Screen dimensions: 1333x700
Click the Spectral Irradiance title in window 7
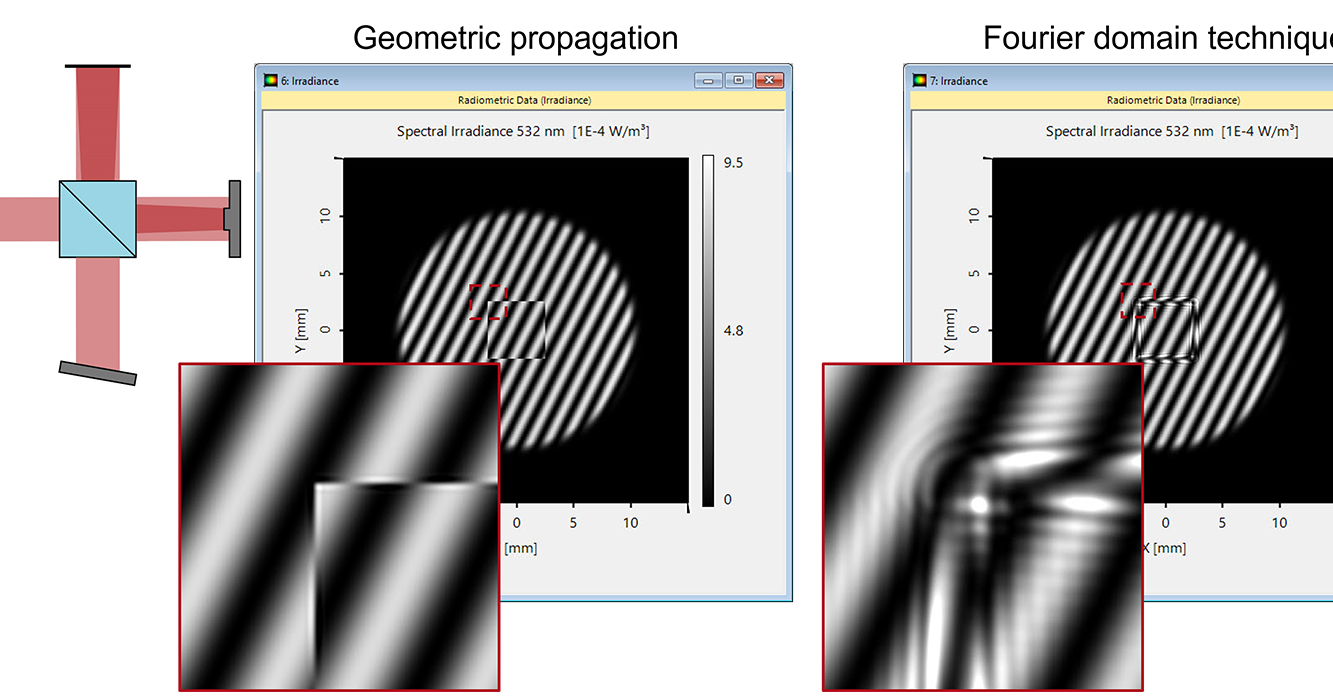click(x=1172, y=132)
